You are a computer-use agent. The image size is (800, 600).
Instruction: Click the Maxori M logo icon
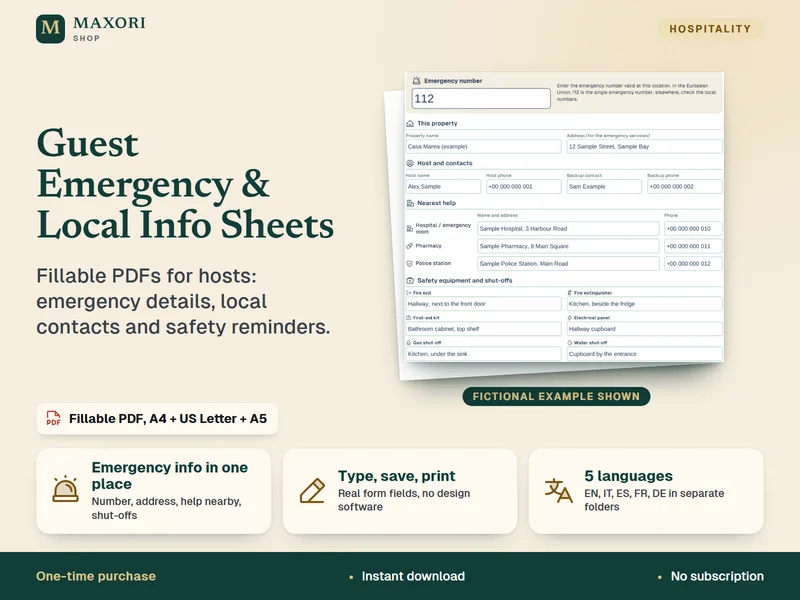[x=51, y=29]
